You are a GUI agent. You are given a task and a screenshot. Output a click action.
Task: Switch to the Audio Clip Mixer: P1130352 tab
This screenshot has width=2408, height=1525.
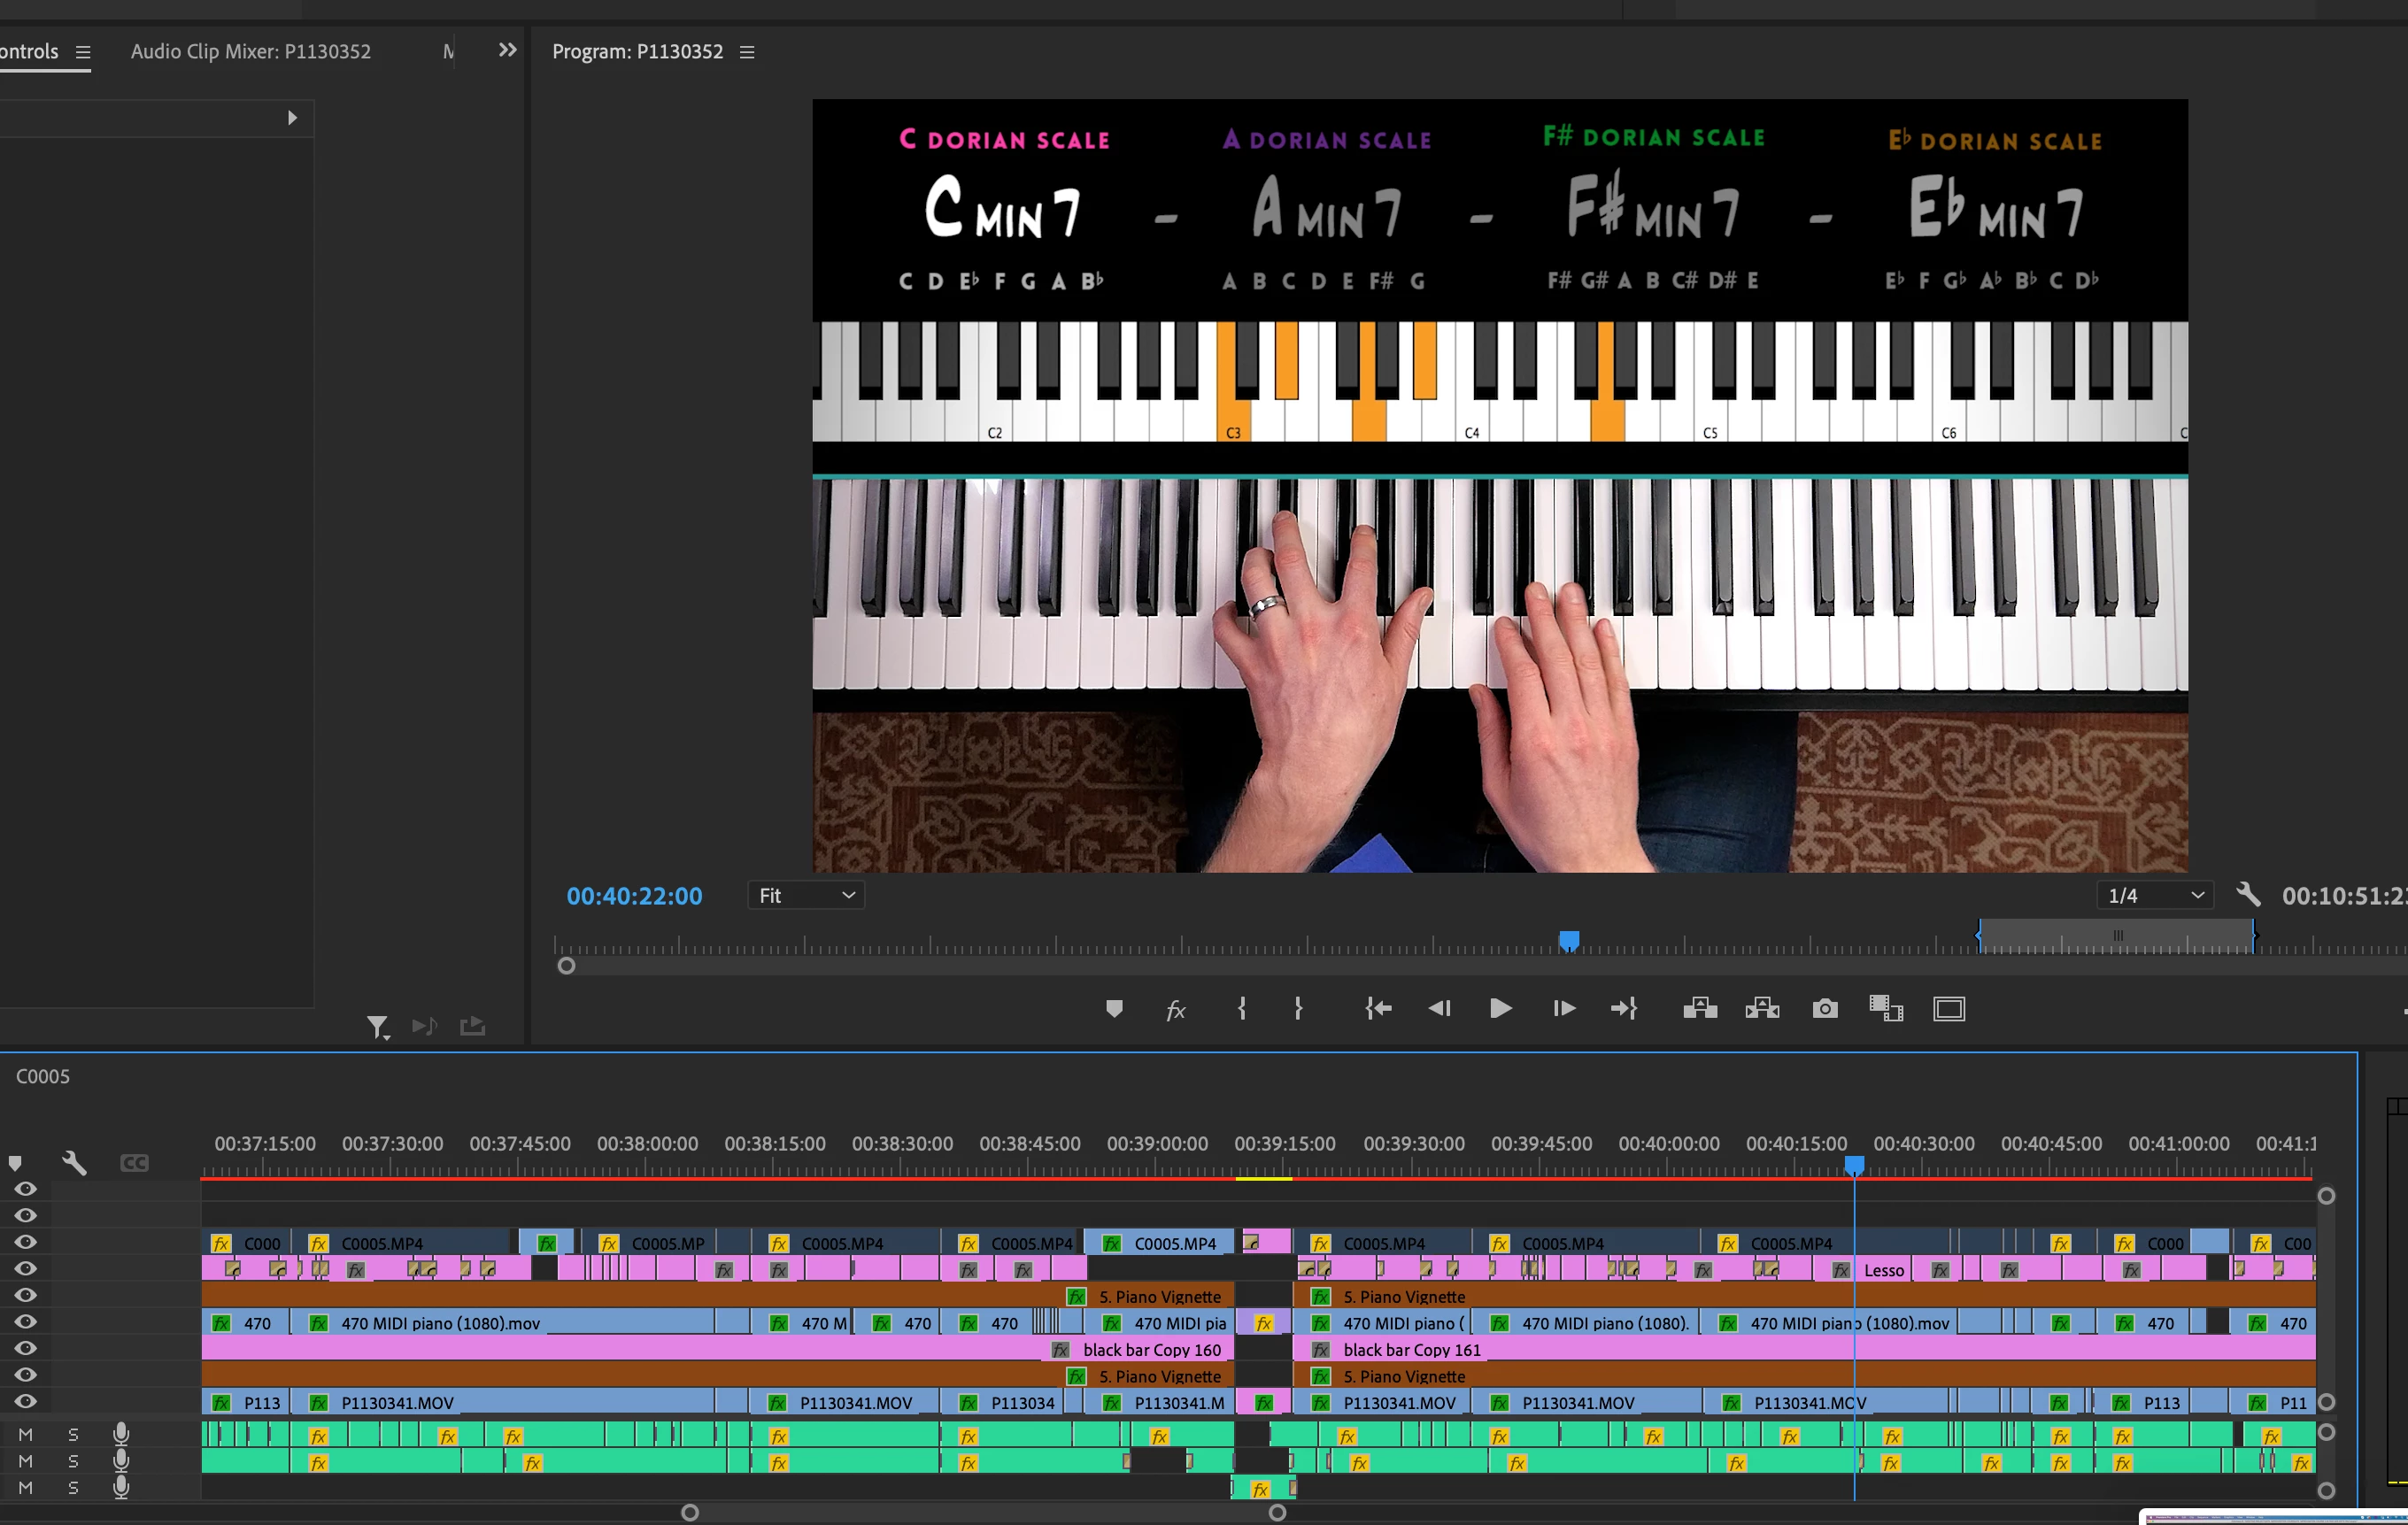point(250,51)
